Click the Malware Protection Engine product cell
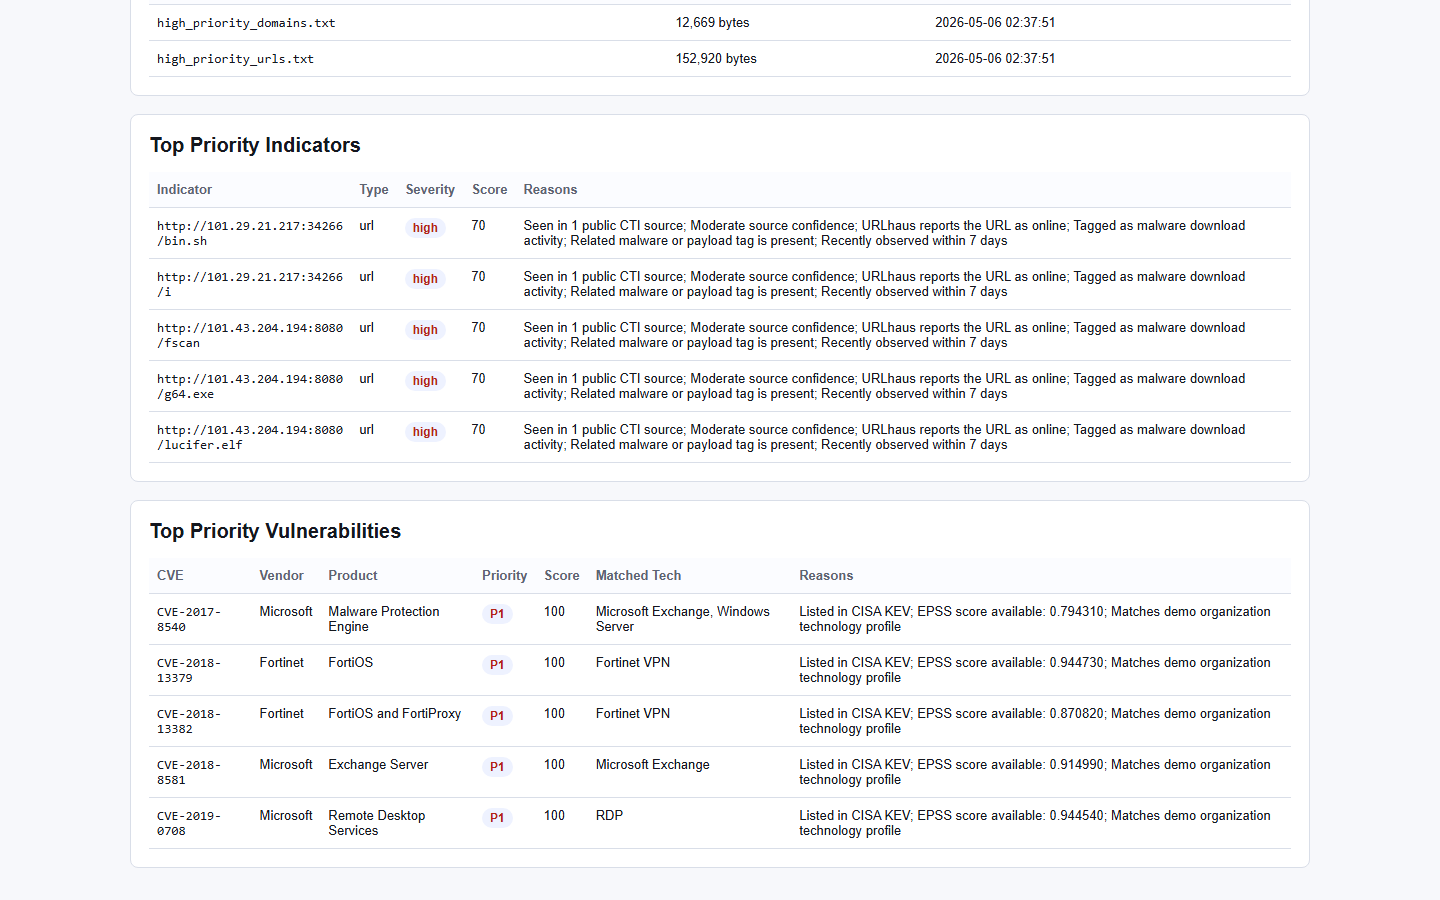Screen dimensions: 1440x900 384,619
